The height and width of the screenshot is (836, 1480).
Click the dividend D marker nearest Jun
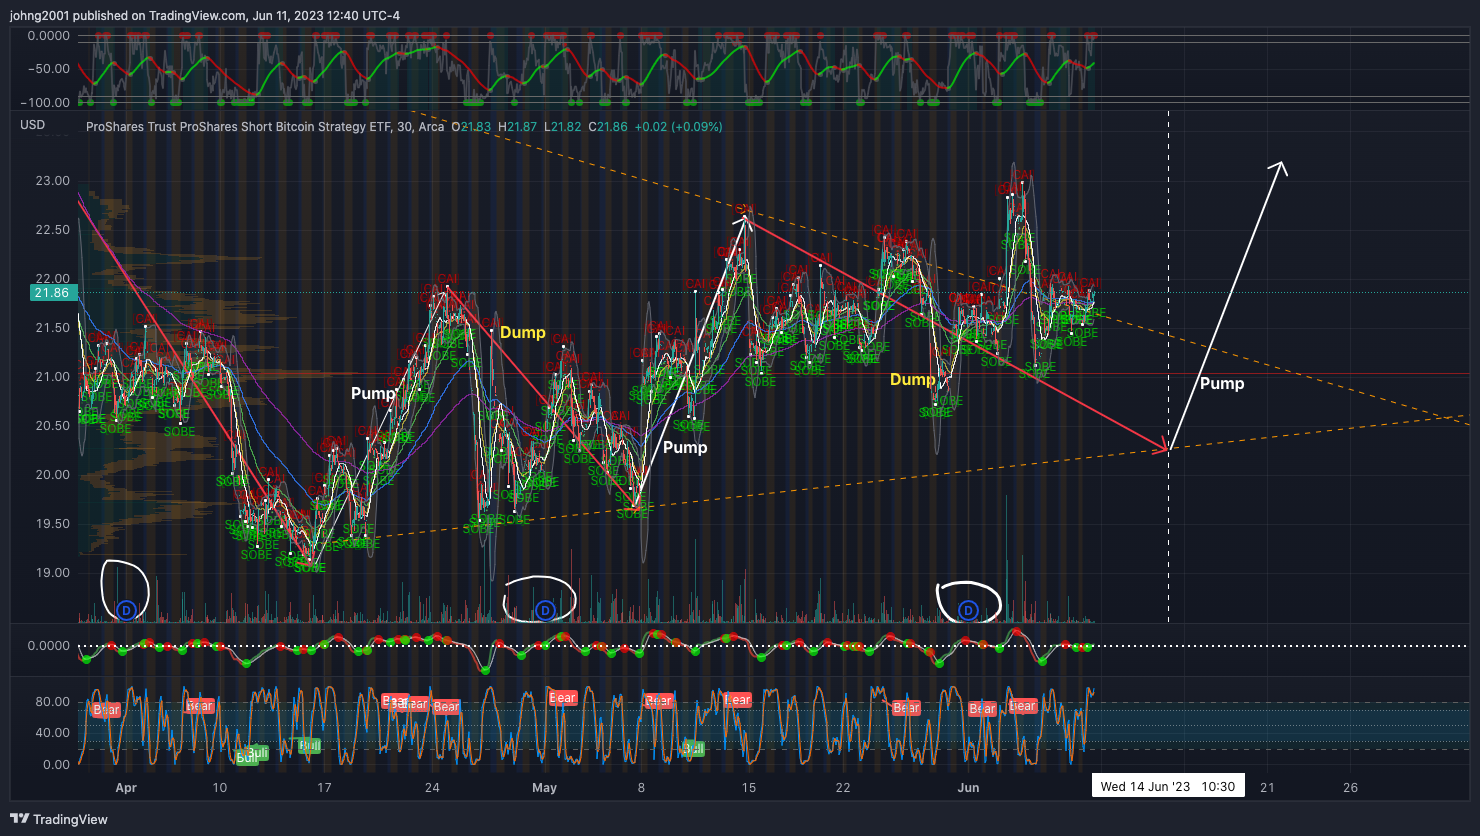[968, 609]
